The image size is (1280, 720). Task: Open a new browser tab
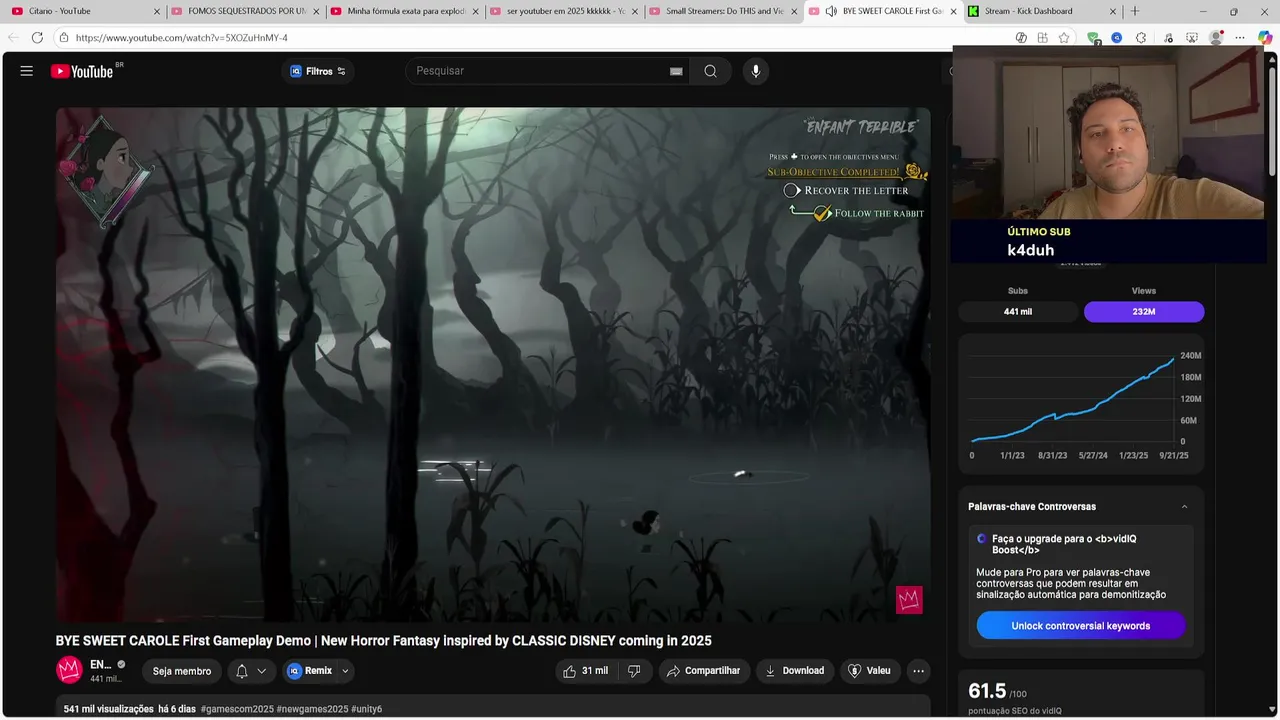(x=1134, y=11)
